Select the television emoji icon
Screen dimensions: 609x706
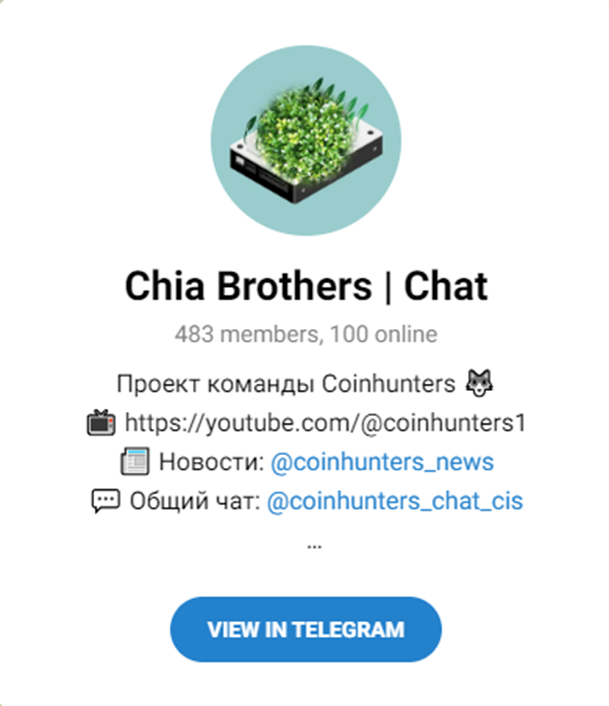click(x=101, y=422)
